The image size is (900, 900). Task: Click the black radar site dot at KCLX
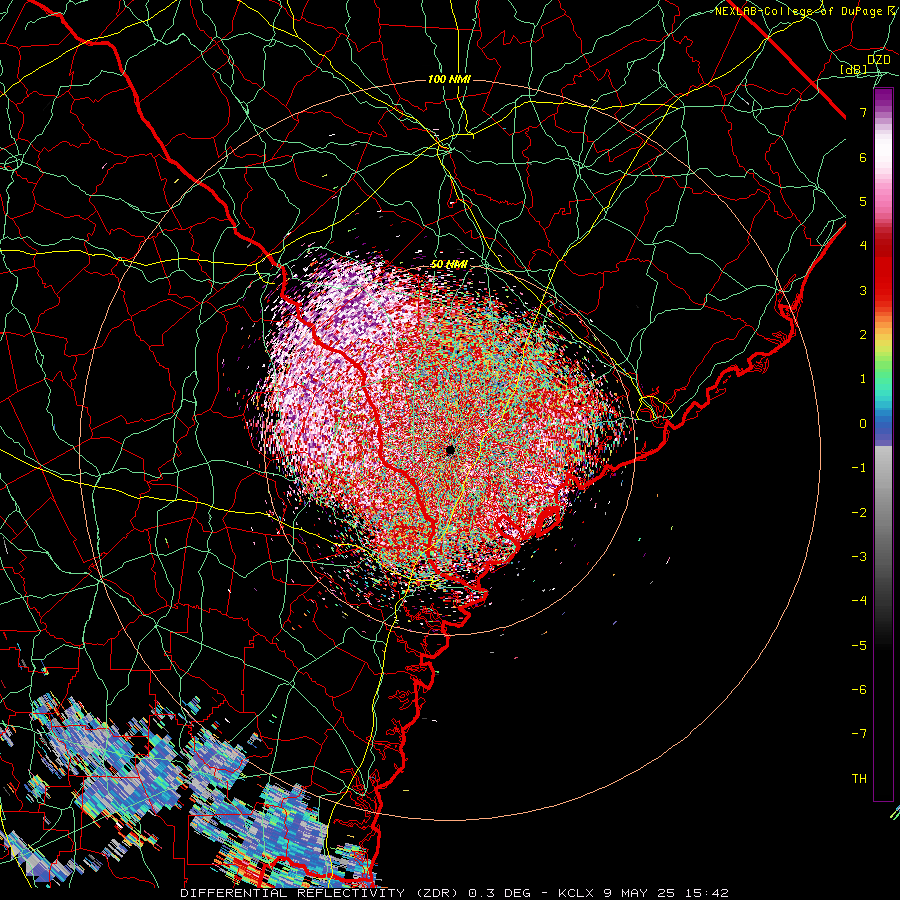pyautogui.click(x=450, y=450)
